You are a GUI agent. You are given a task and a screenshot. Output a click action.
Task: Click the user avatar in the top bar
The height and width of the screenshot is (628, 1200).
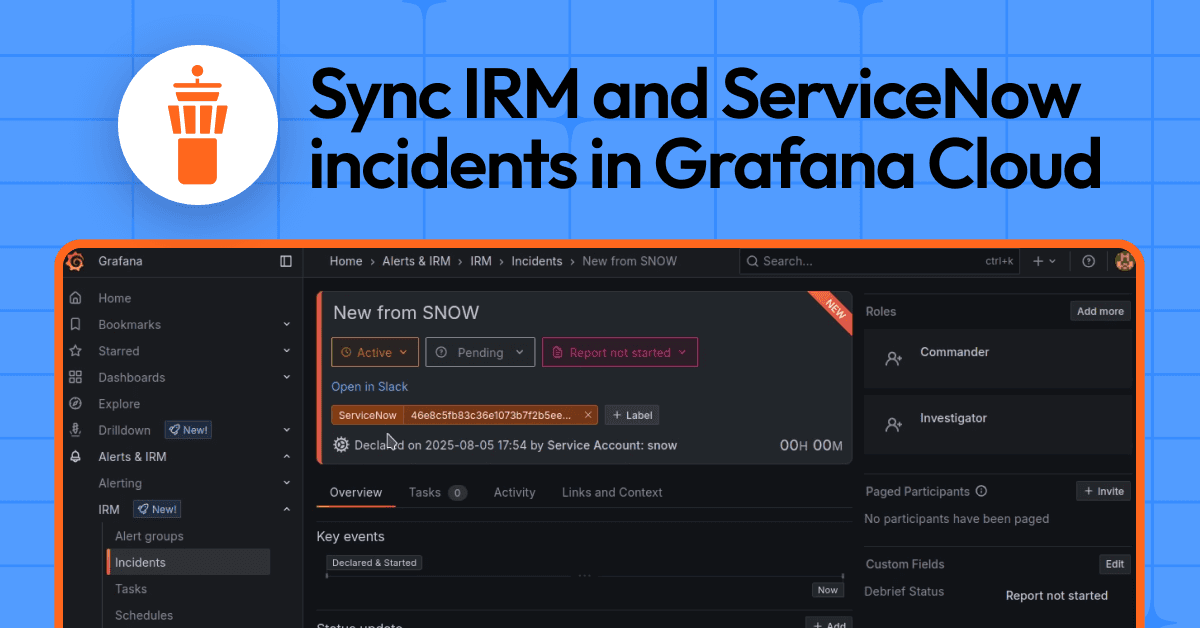[1124, 261]
